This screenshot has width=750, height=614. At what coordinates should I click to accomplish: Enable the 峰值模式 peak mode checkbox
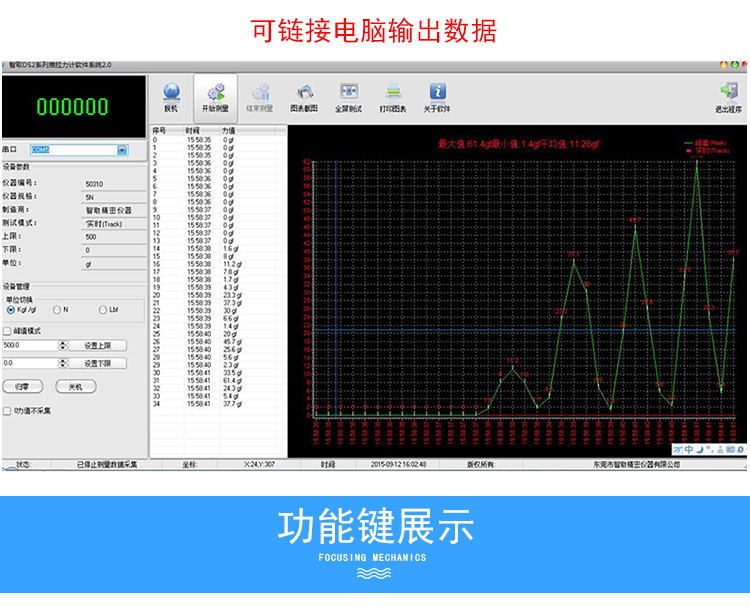click(x=8, y=330)
